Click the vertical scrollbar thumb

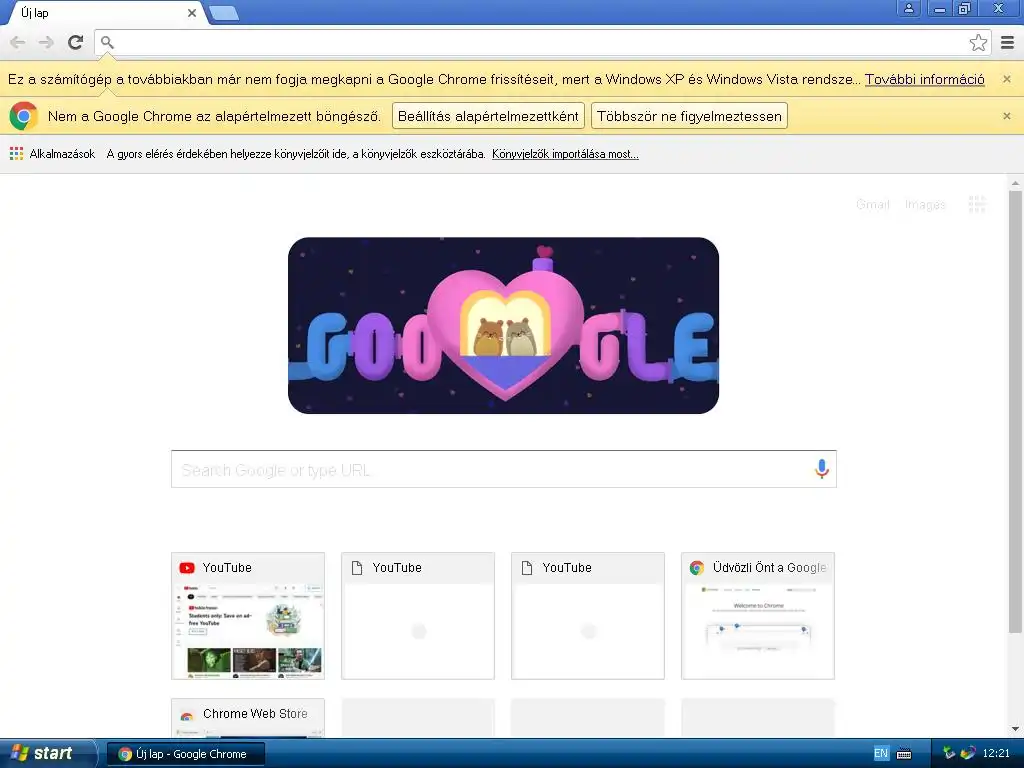pos(1015,411)
